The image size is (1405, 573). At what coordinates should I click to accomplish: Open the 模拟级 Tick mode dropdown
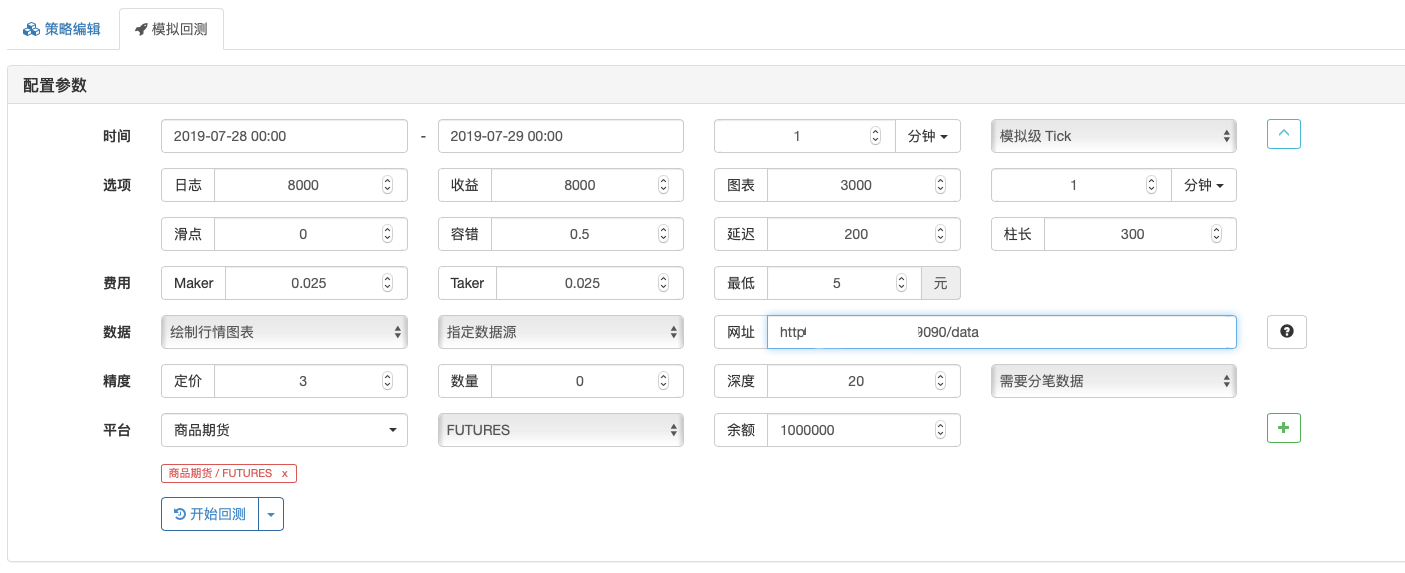pos(1113,136)
